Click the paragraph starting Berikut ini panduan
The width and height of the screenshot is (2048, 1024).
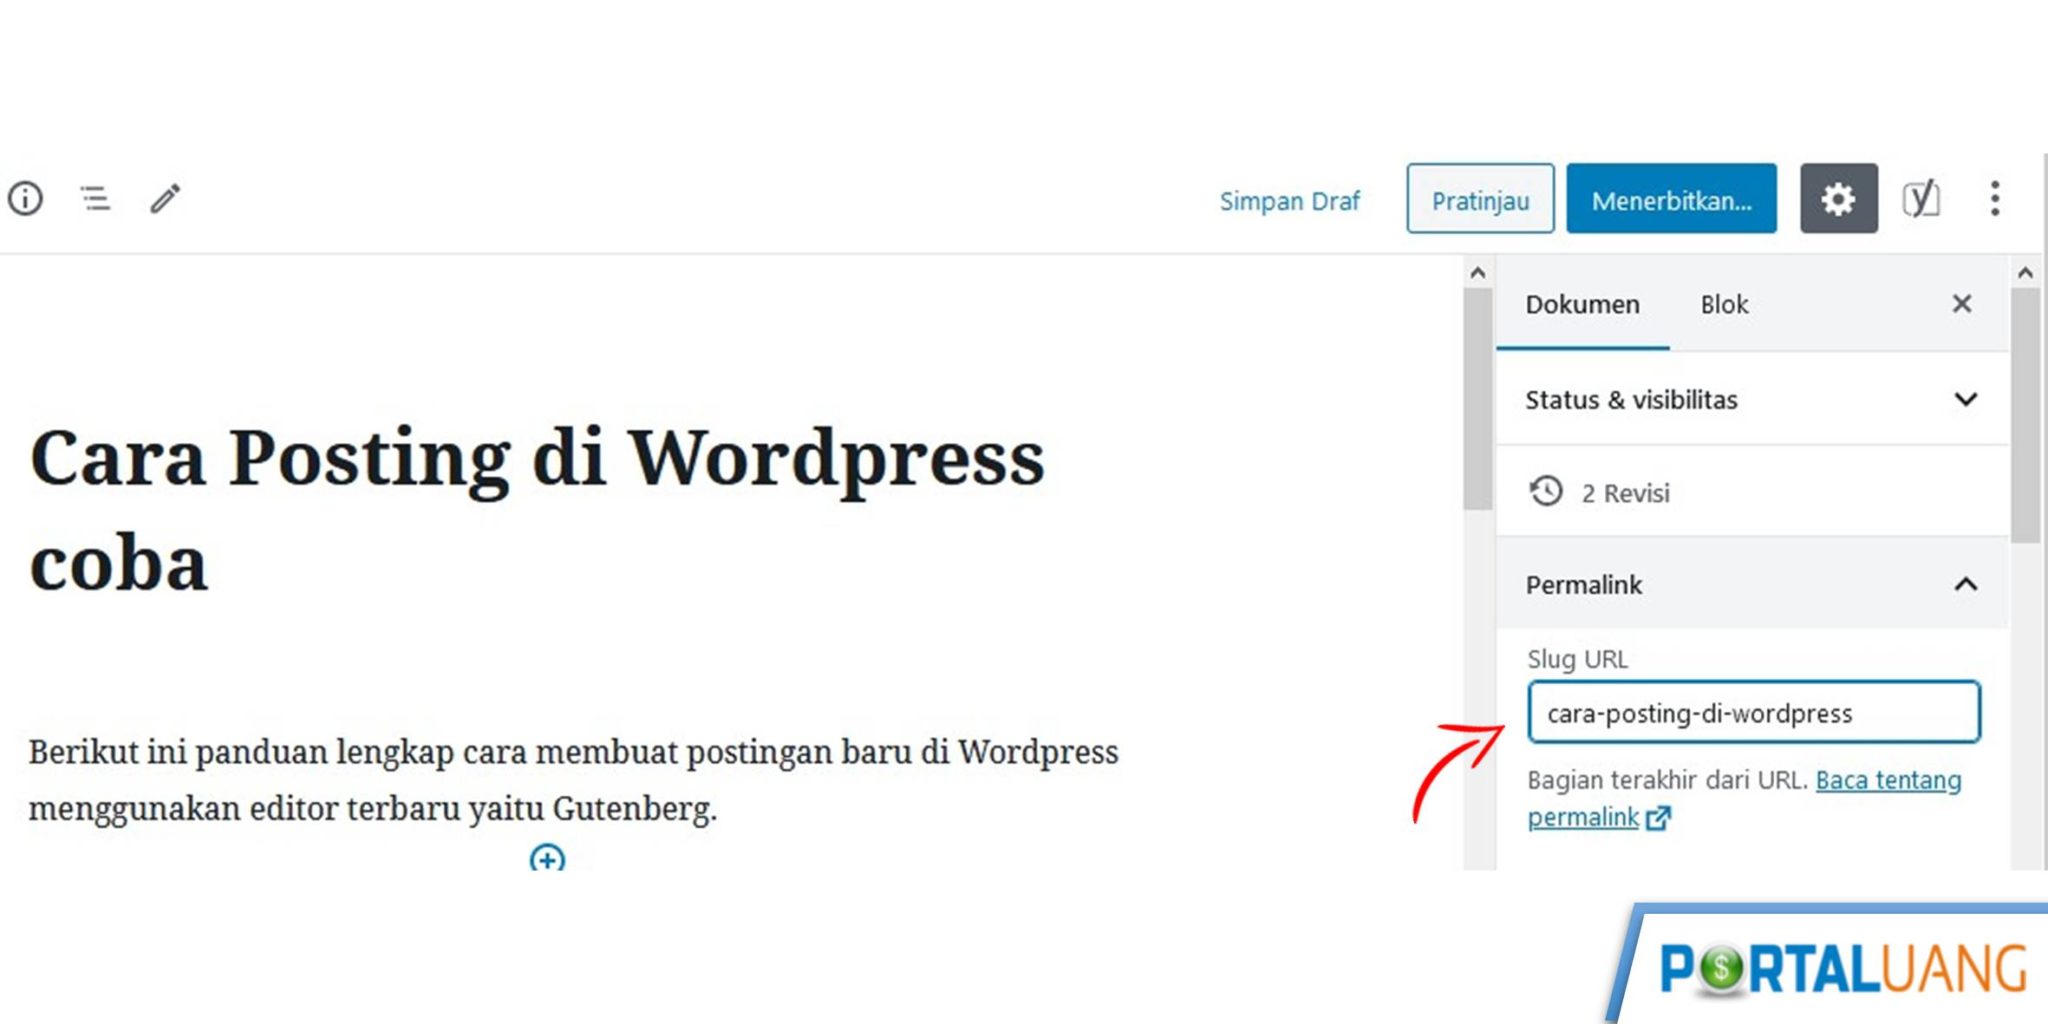tap(573, 779)
